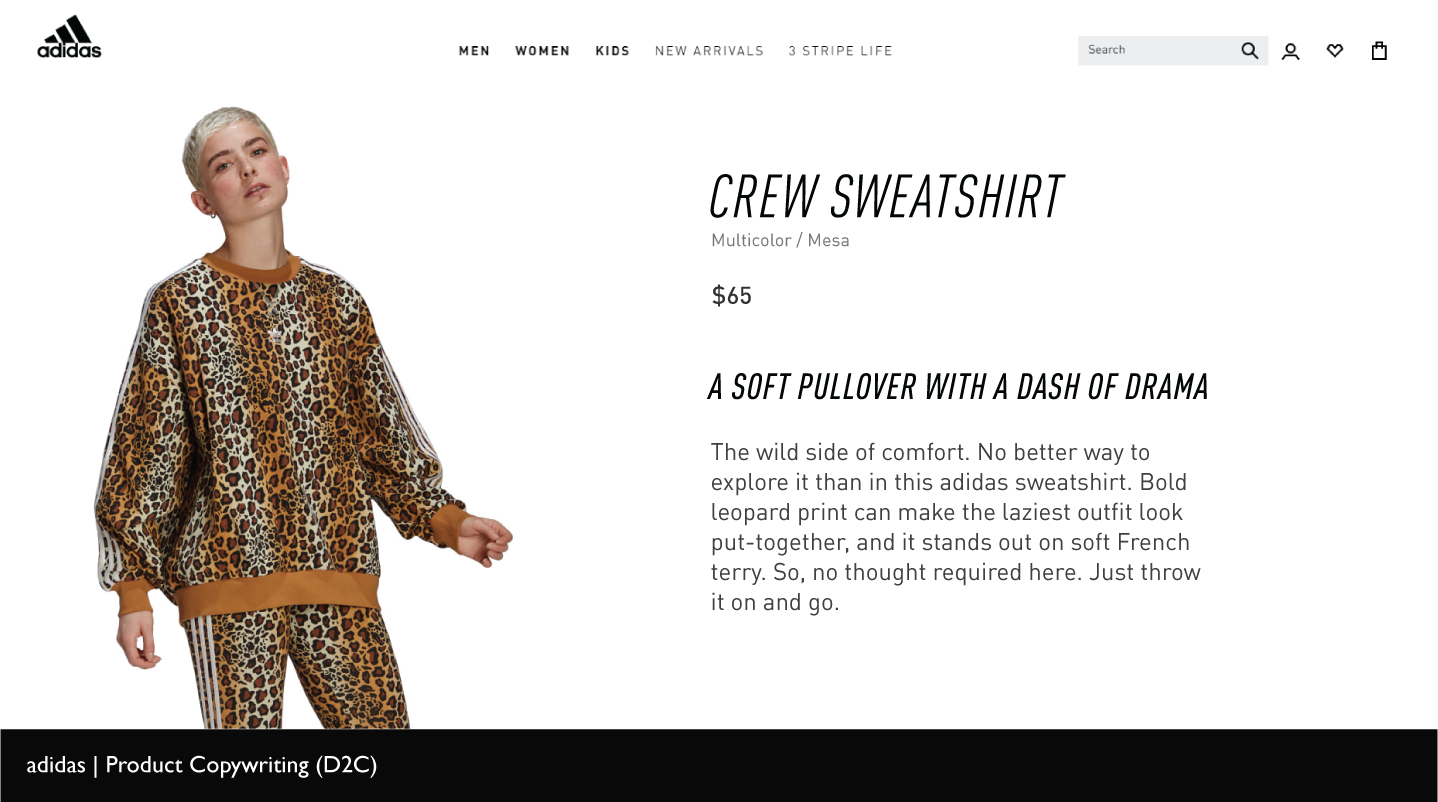
Task: Click the 'adidas | Product Copywriting (D2C)' caption
Action: (201, 765)
